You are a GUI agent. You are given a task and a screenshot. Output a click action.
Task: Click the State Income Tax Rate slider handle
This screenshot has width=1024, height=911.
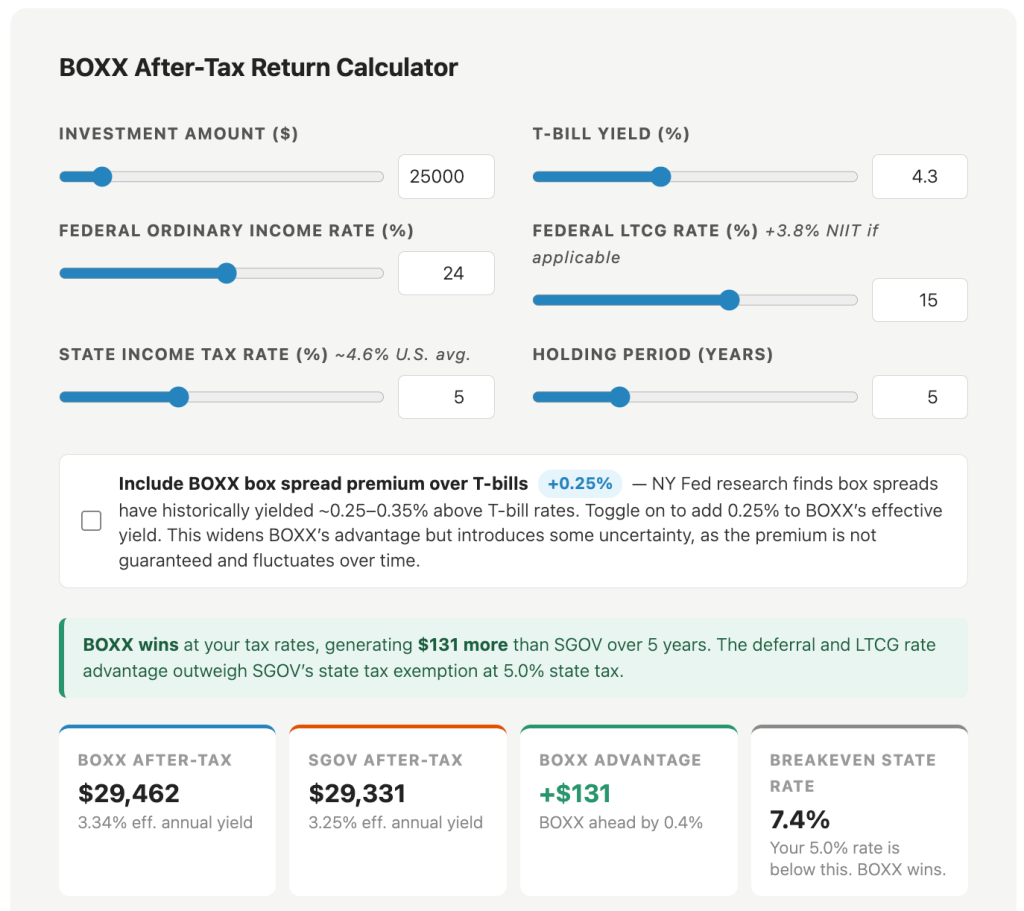(x=179, y=396)
